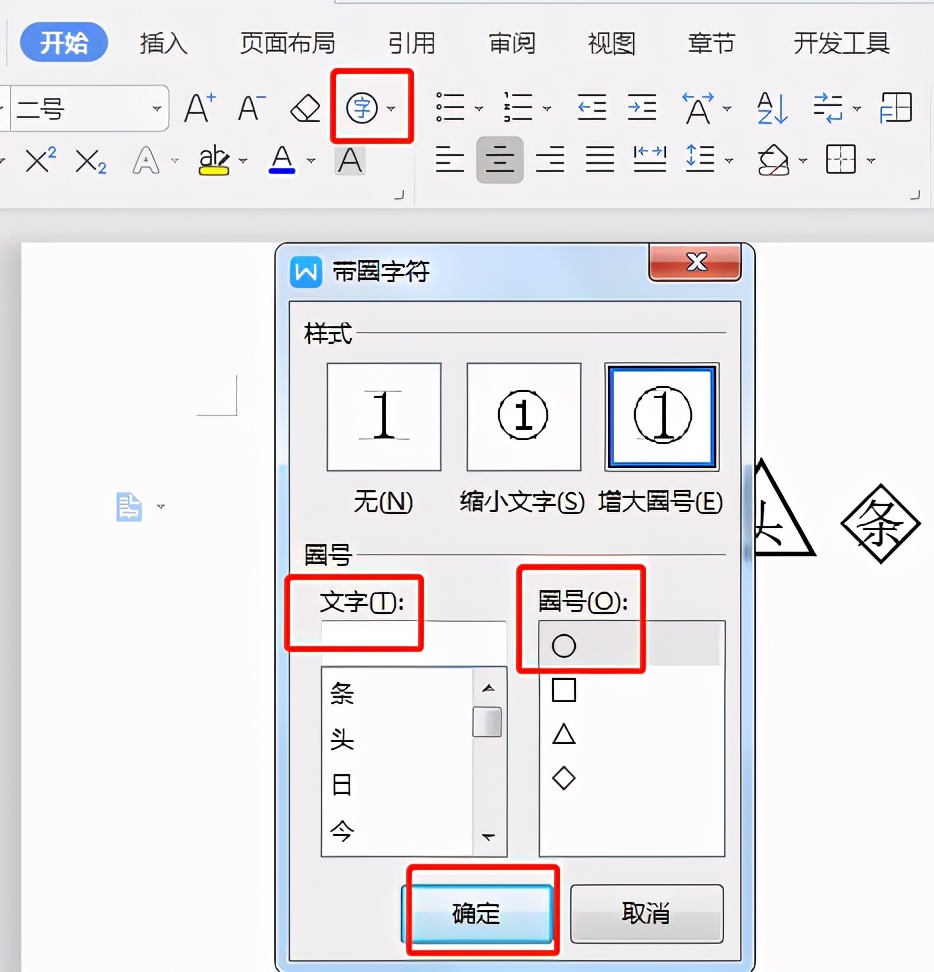This screenshot has width=934, height=972.
Task: Click the clear formatting eraser icon
Action: pyautogui.click(x=305, y=108)
